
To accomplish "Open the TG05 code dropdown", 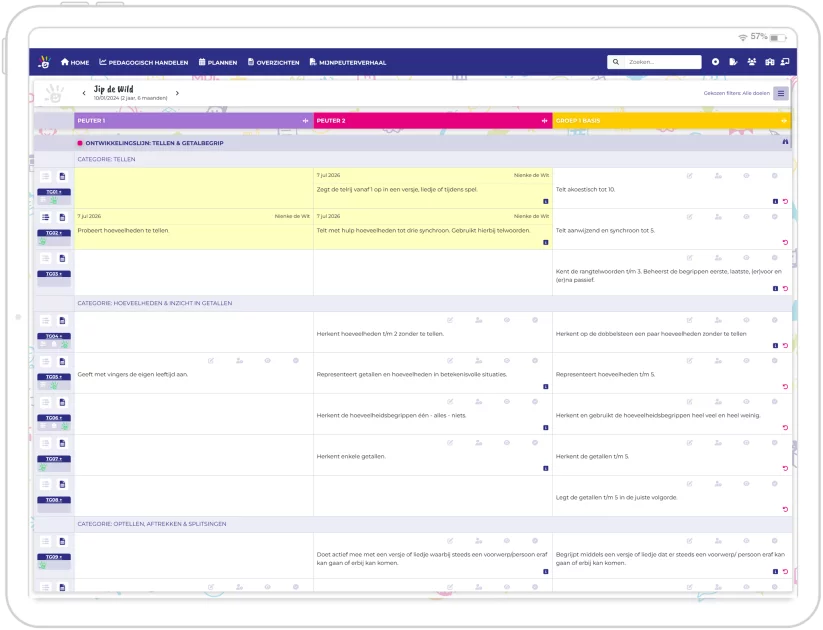I will [54, 377].
